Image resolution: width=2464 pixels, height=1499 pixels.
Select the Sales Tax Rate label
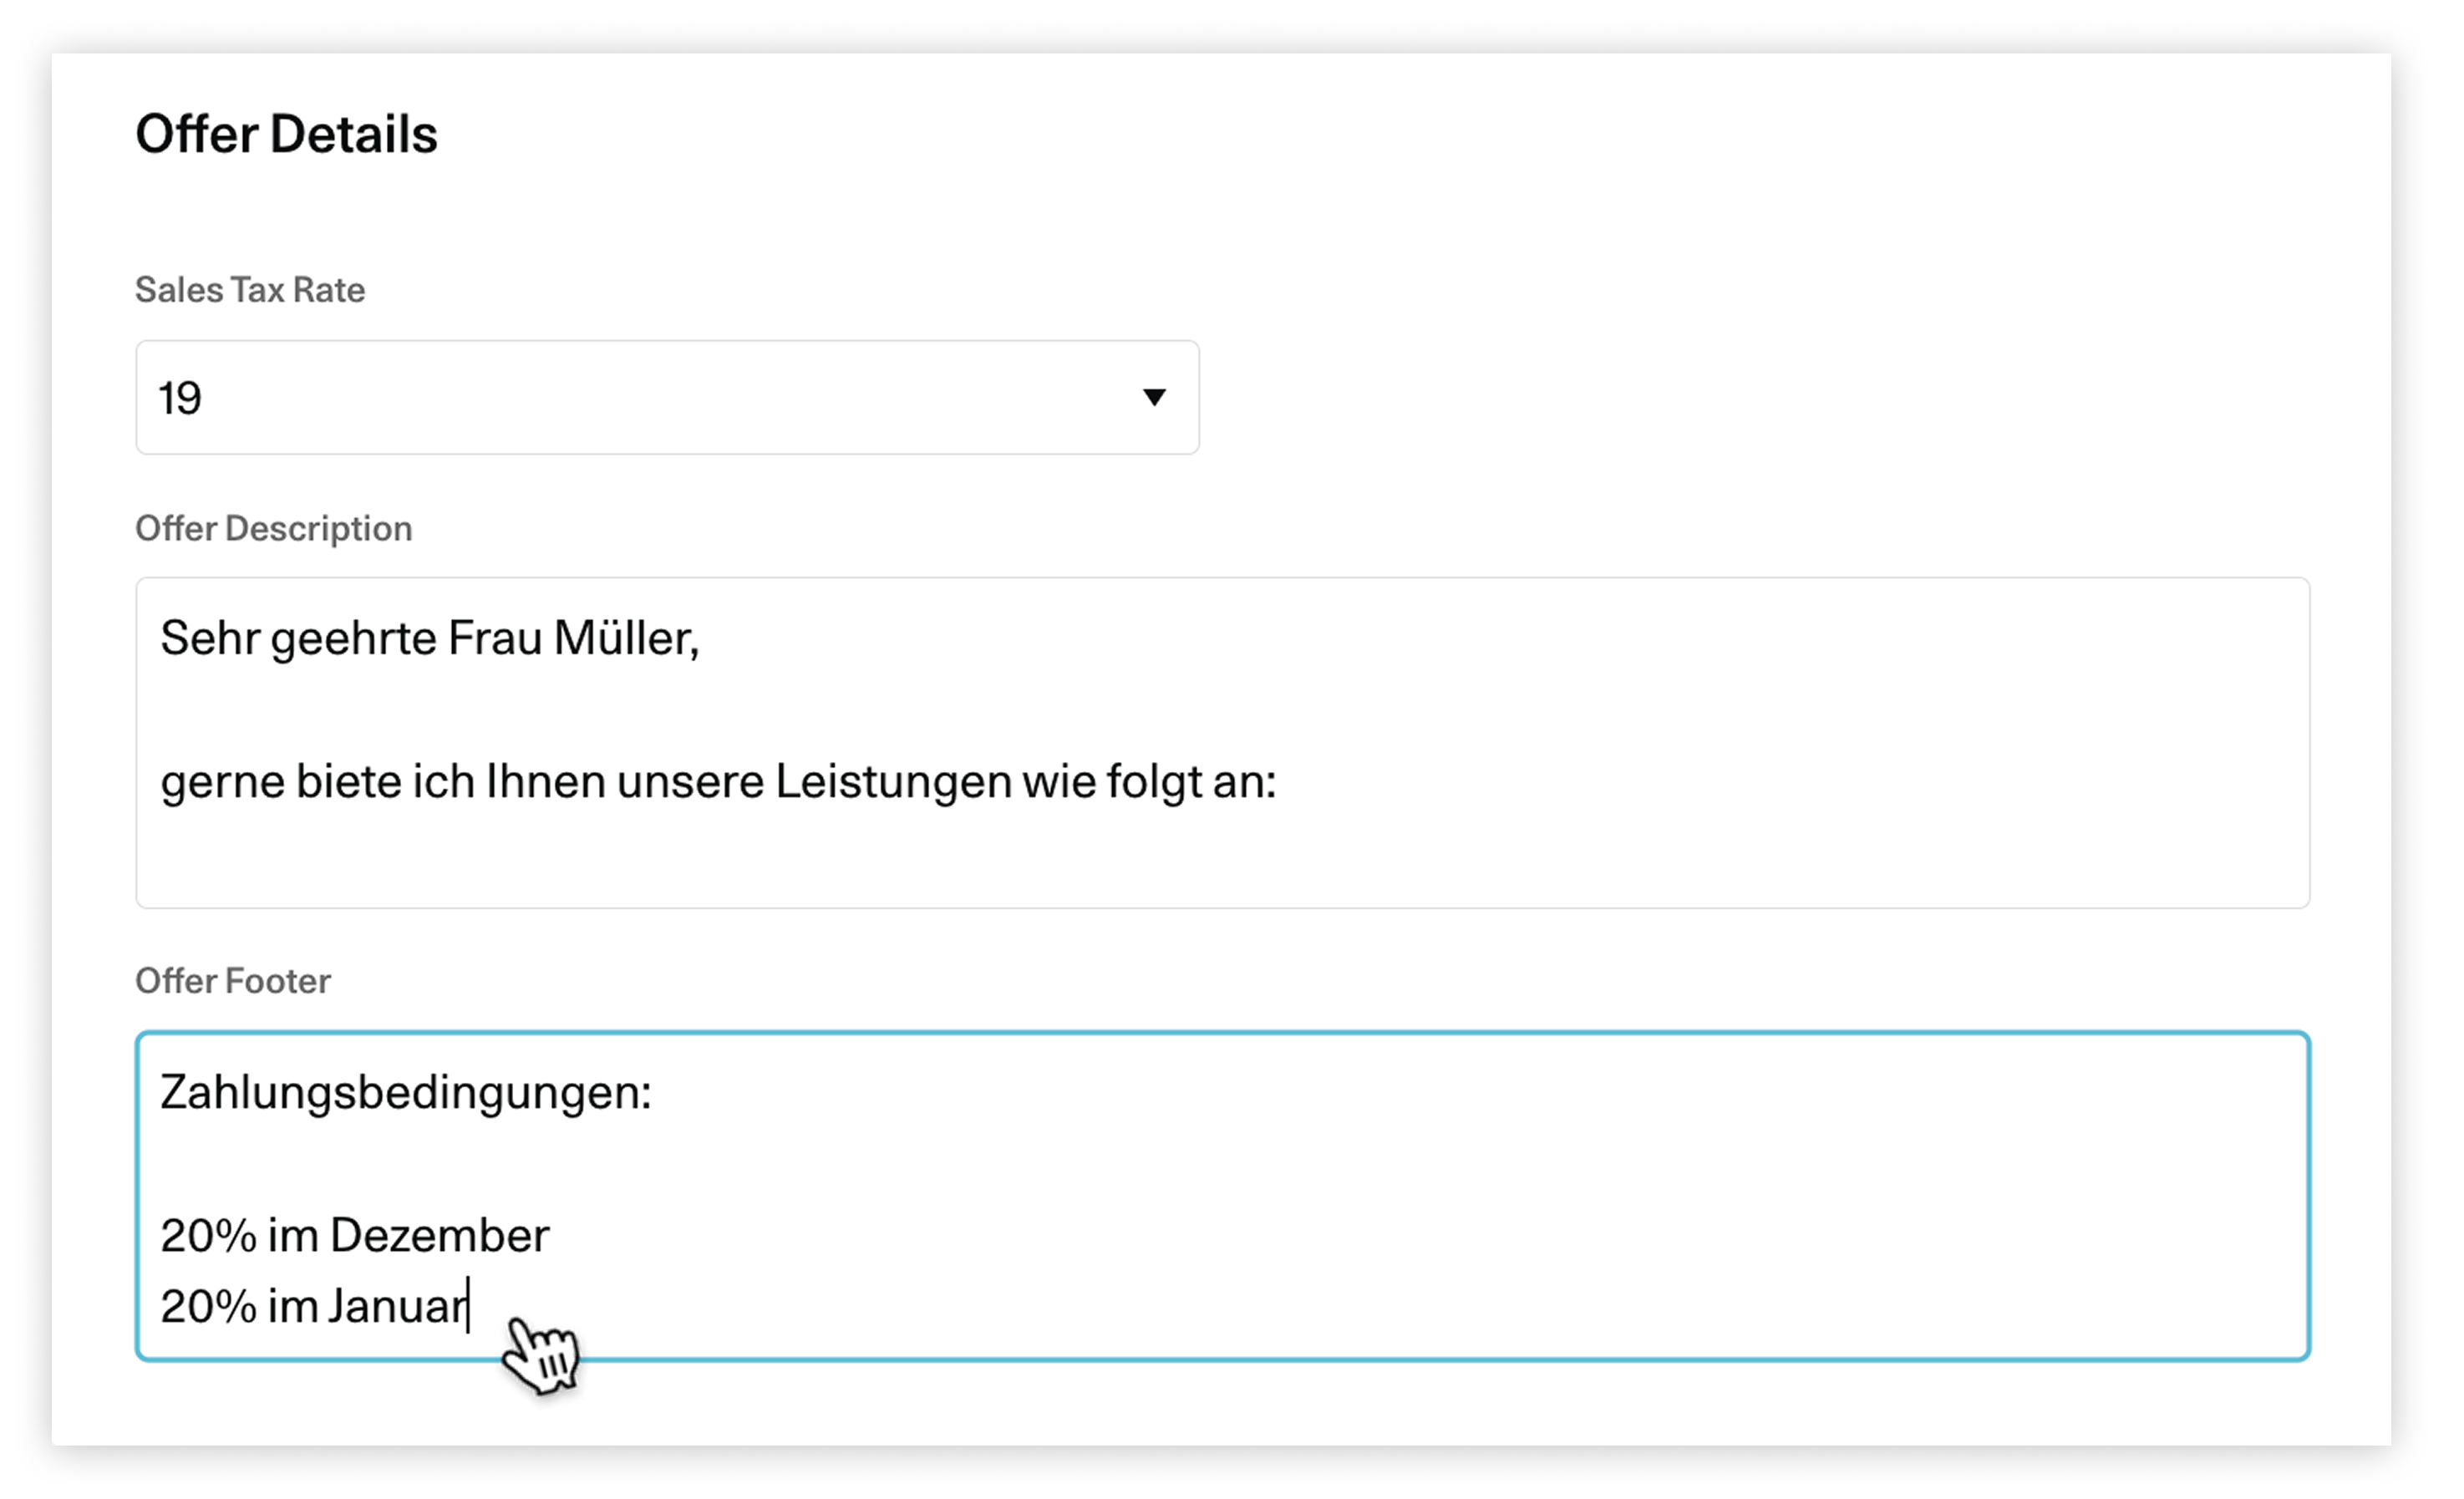point(249,290)
